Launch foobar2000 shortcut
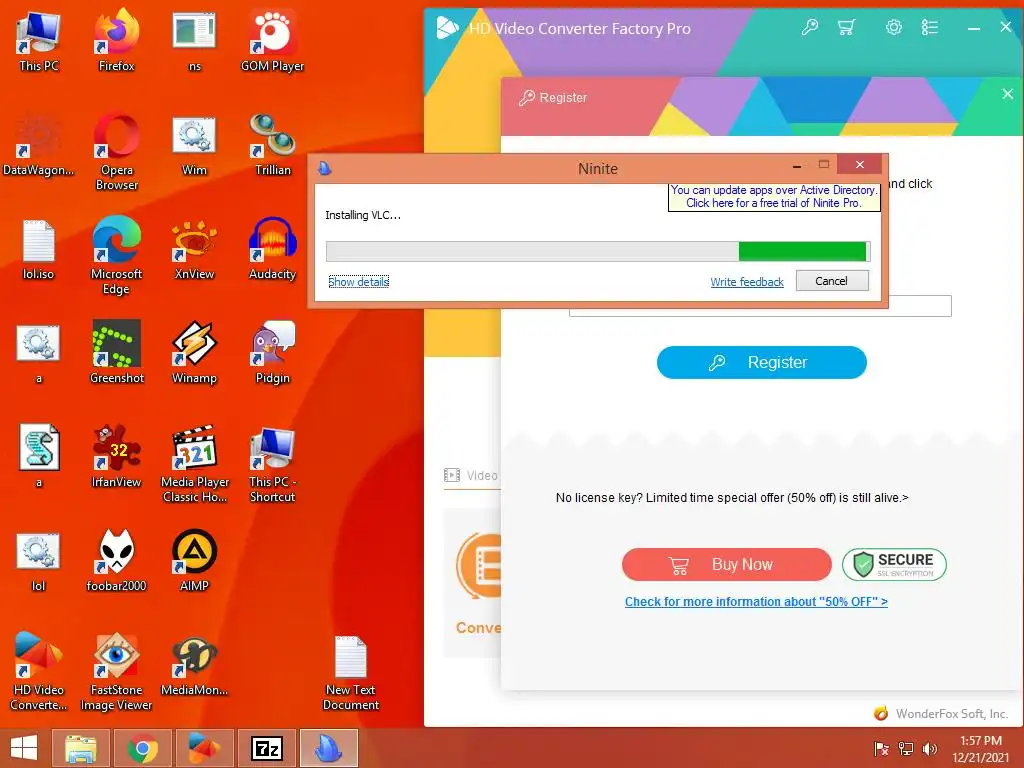Viewport: 1024px width, 768px height. pyautogui.click(x=116, y=560)
